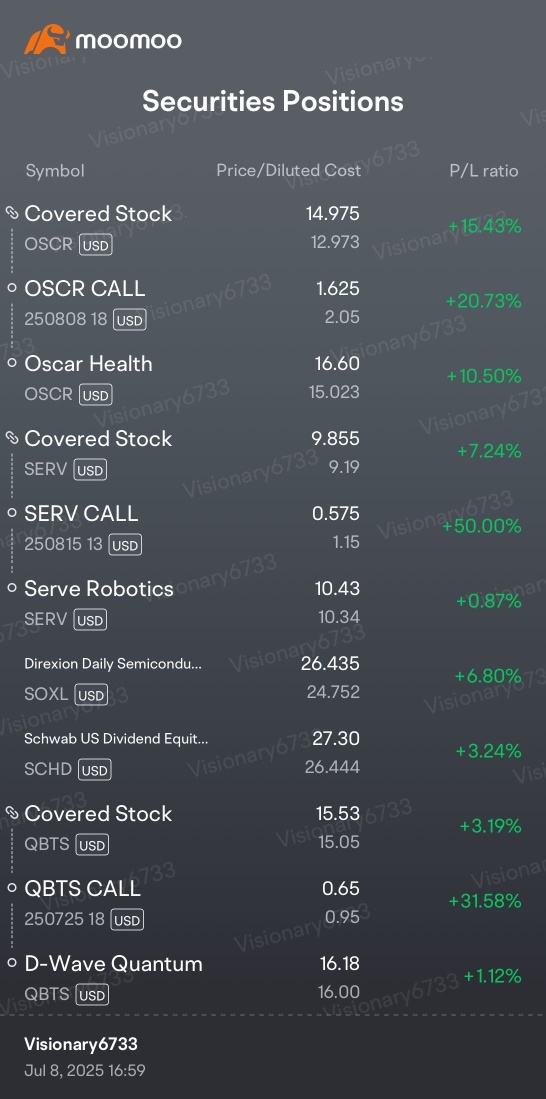This screenshot has height=1099, width=546.
Task: Click the link icon beside OSCR Covered Stock
Action: (11, 213)
